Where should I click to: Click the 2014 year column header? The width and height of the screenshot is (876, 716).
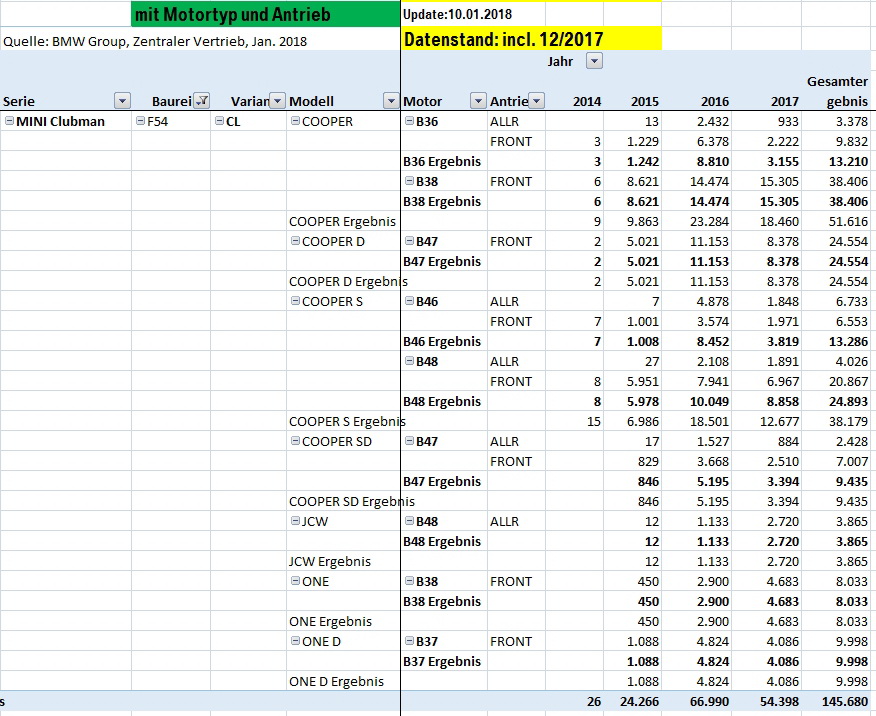pos(587,102)
